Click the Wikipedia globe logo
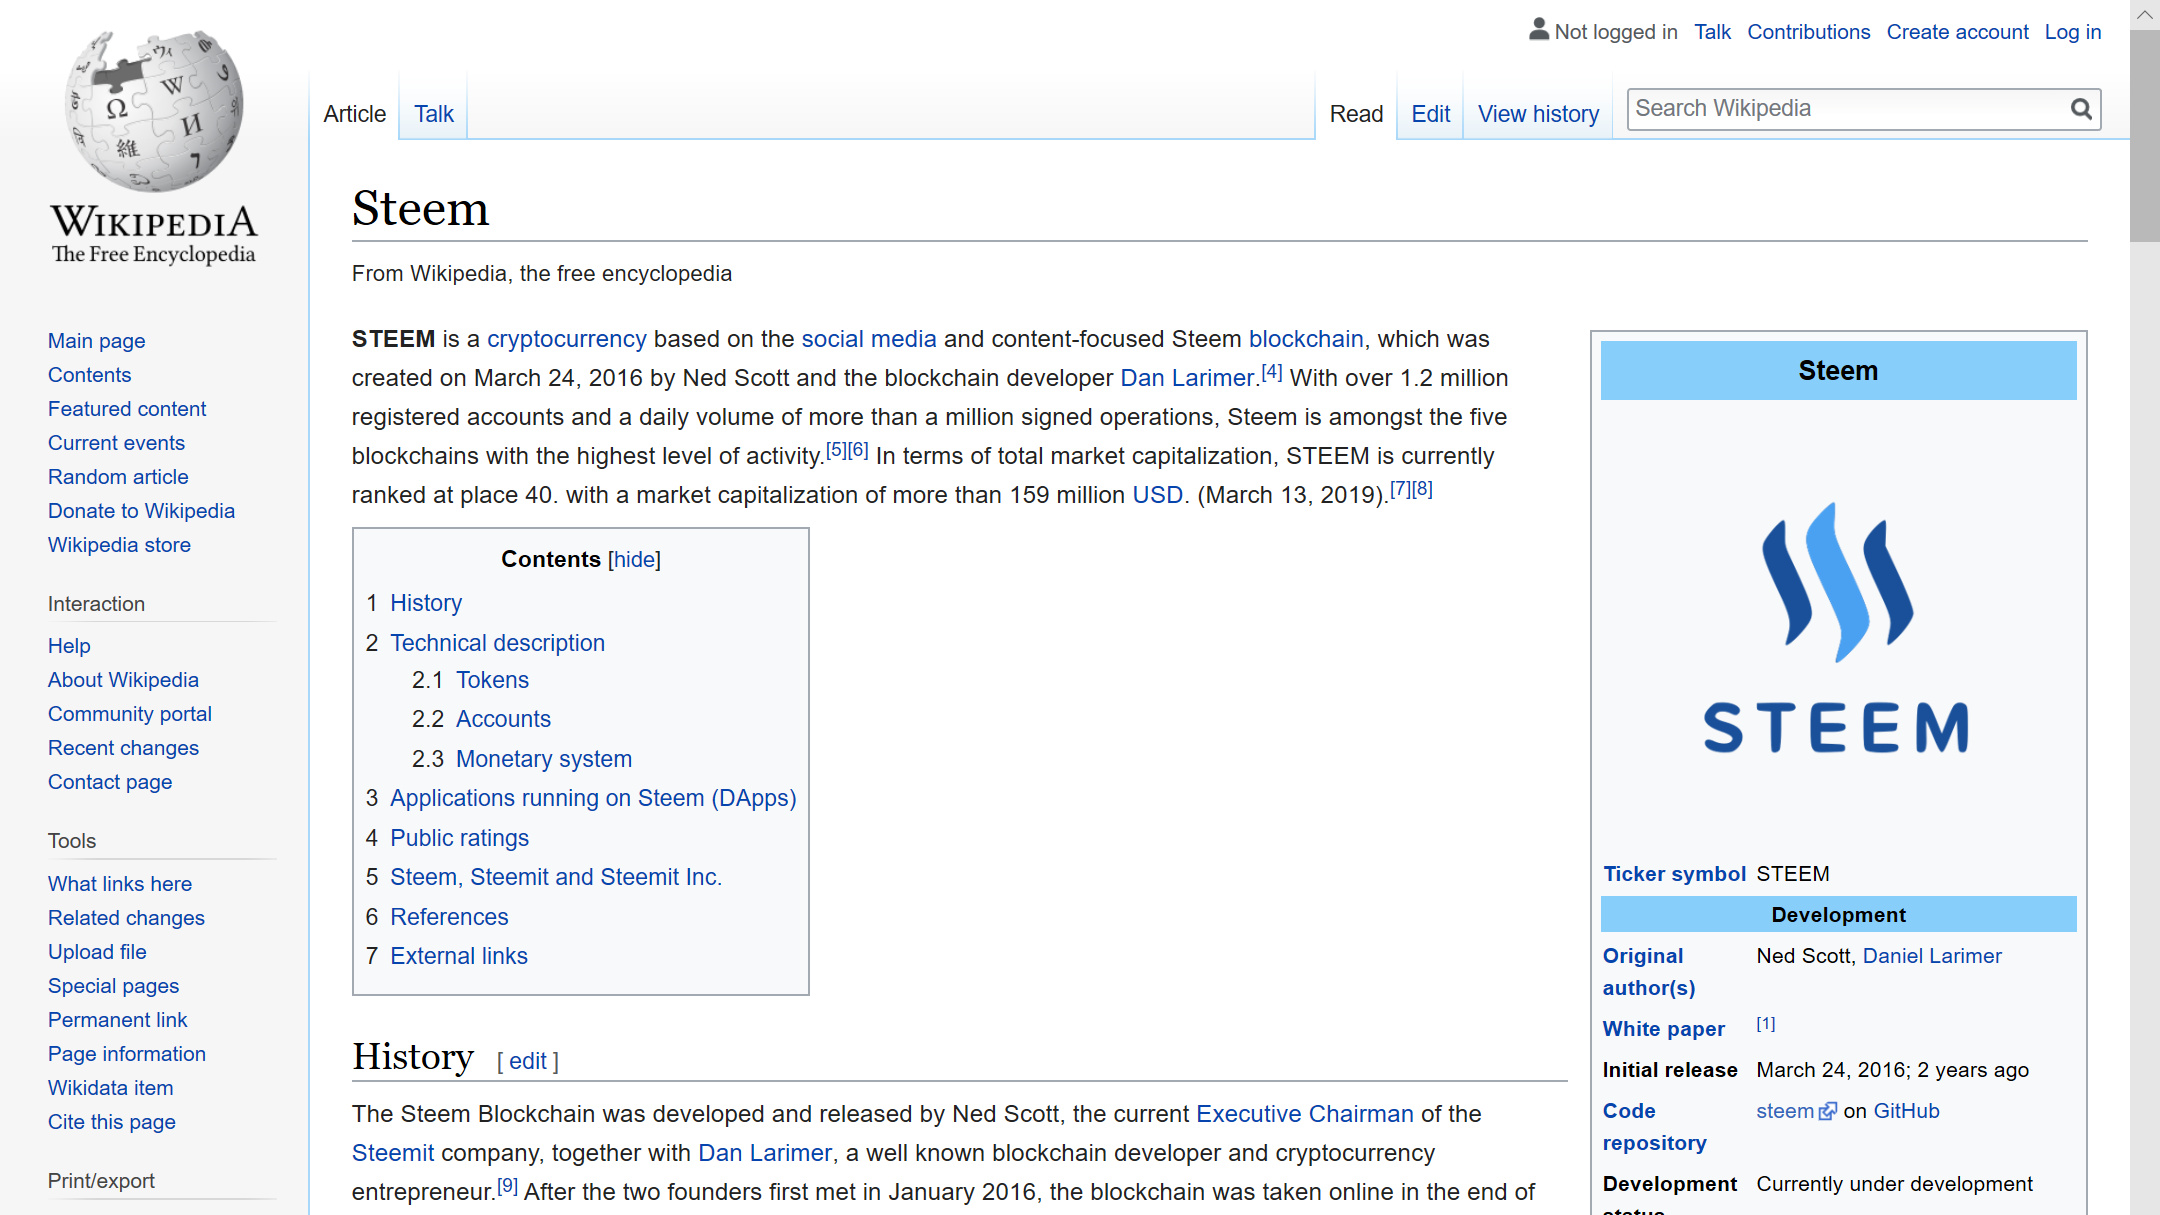 154,110
